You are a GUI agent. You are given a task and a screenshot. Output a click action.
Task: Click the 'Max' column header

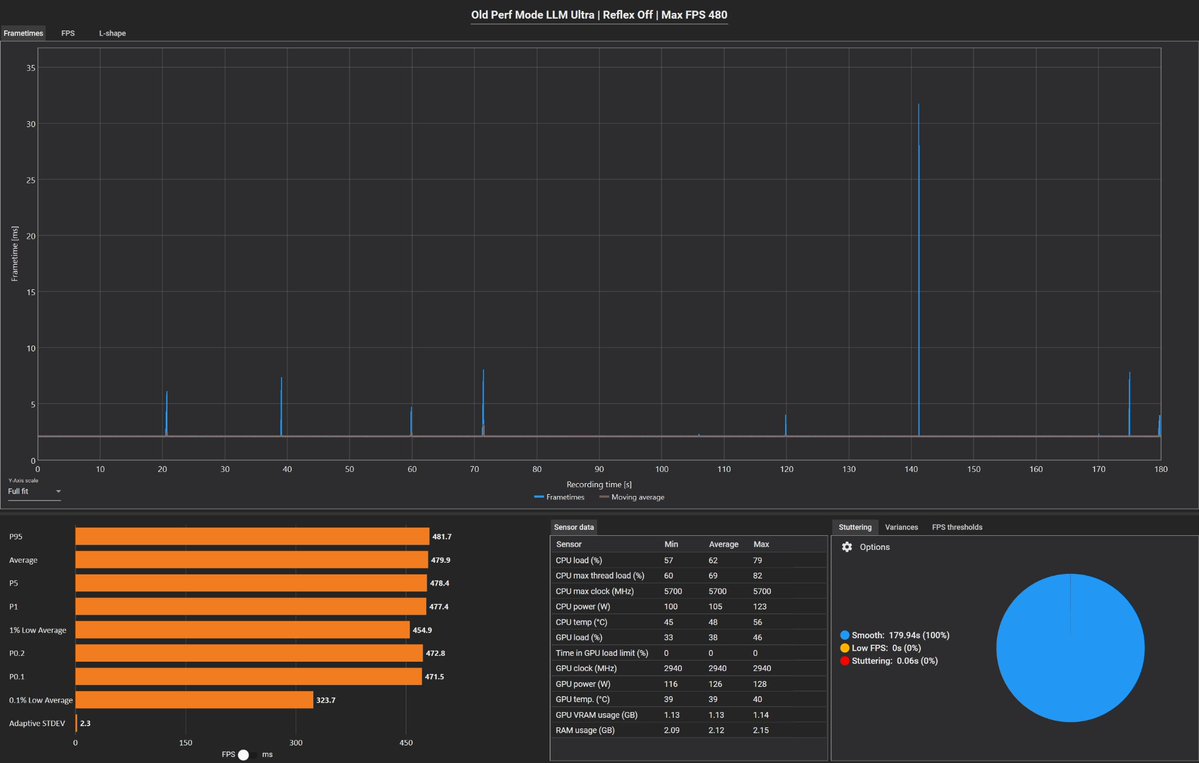pyautogui.click(x=761, y=544)
